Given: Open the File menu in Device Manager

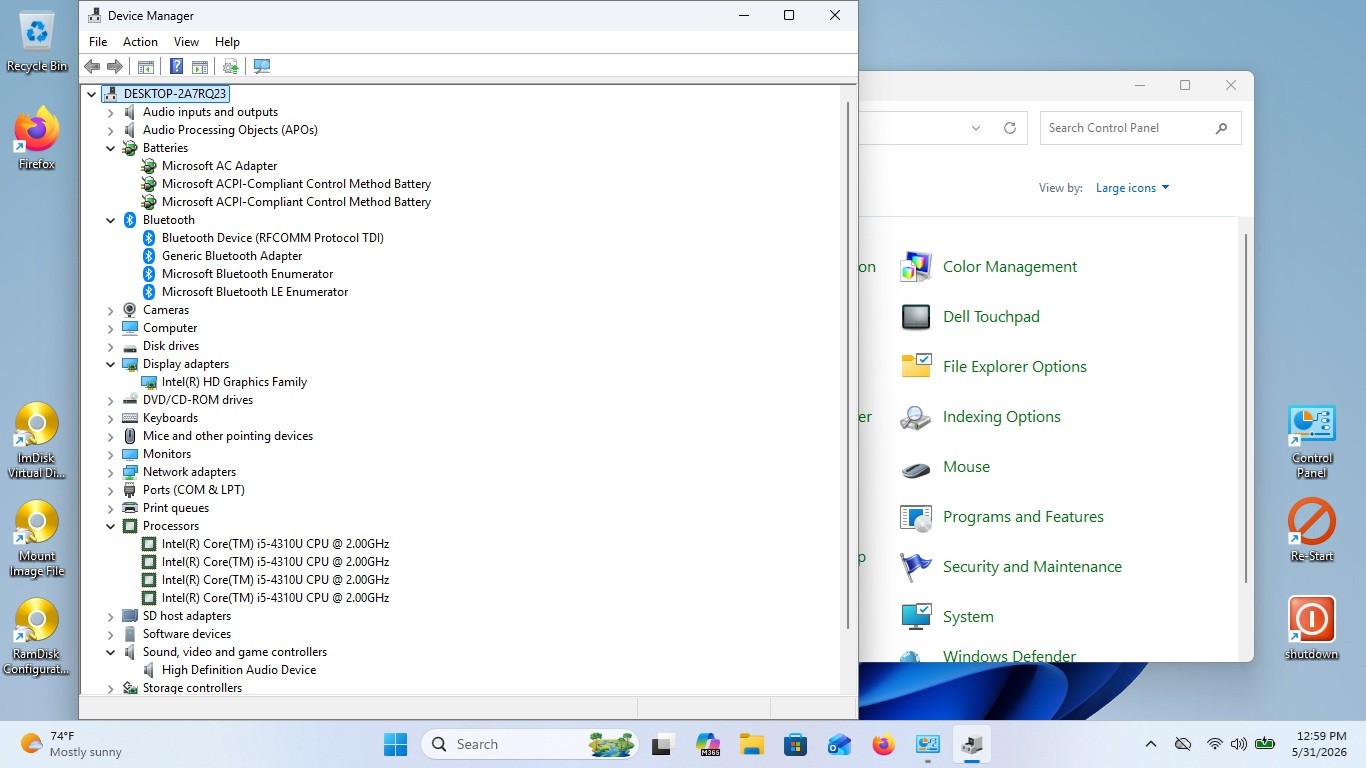Looking at the screenshot, I should [x=98, y=42].
